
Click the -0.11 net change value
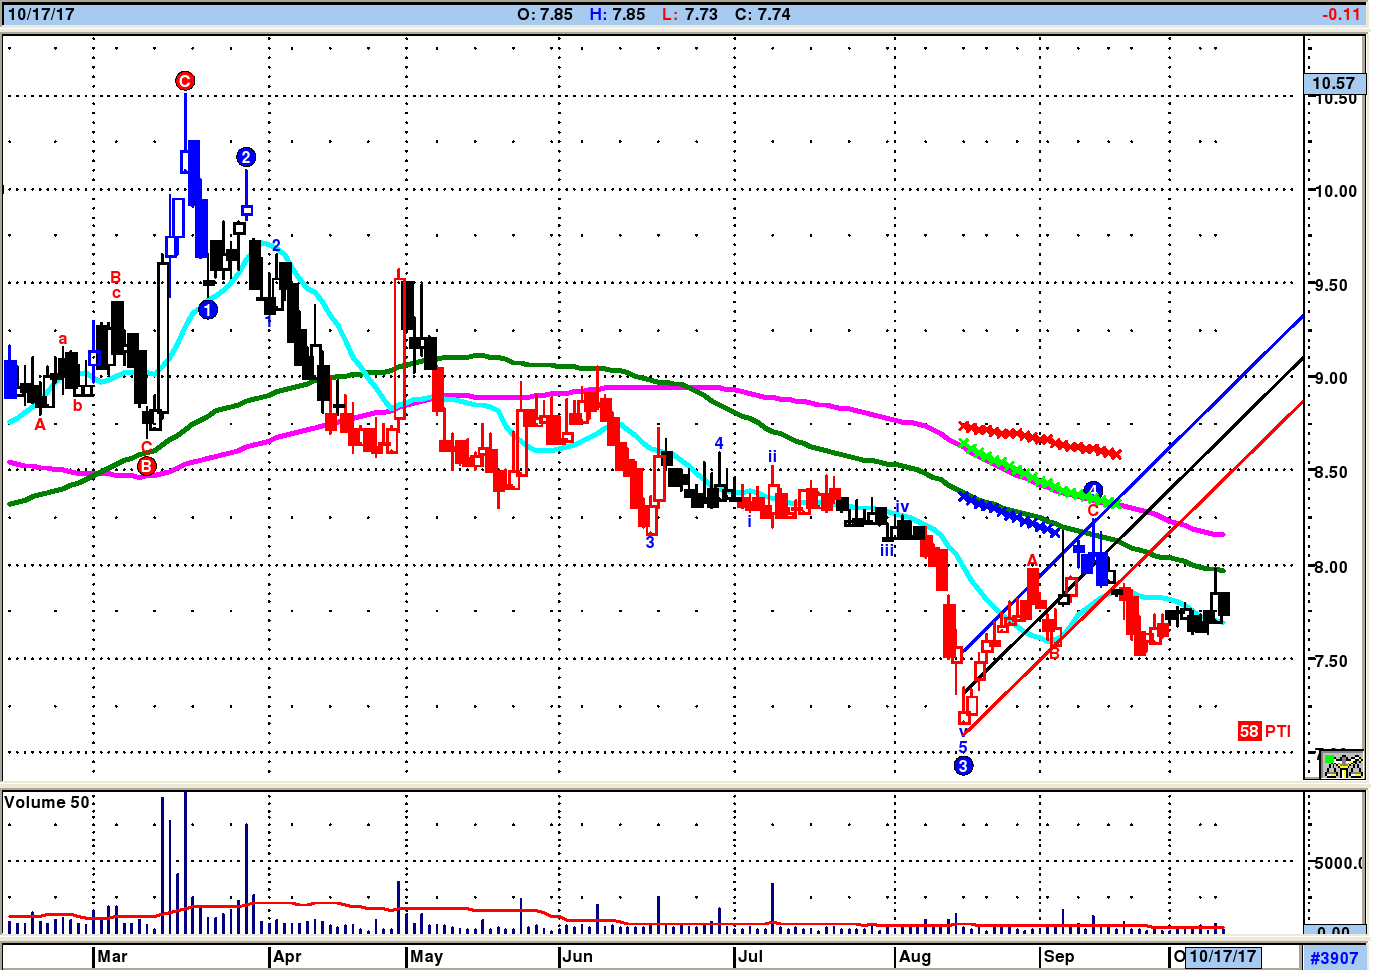pyautogui.click(x=1340, y=14)
